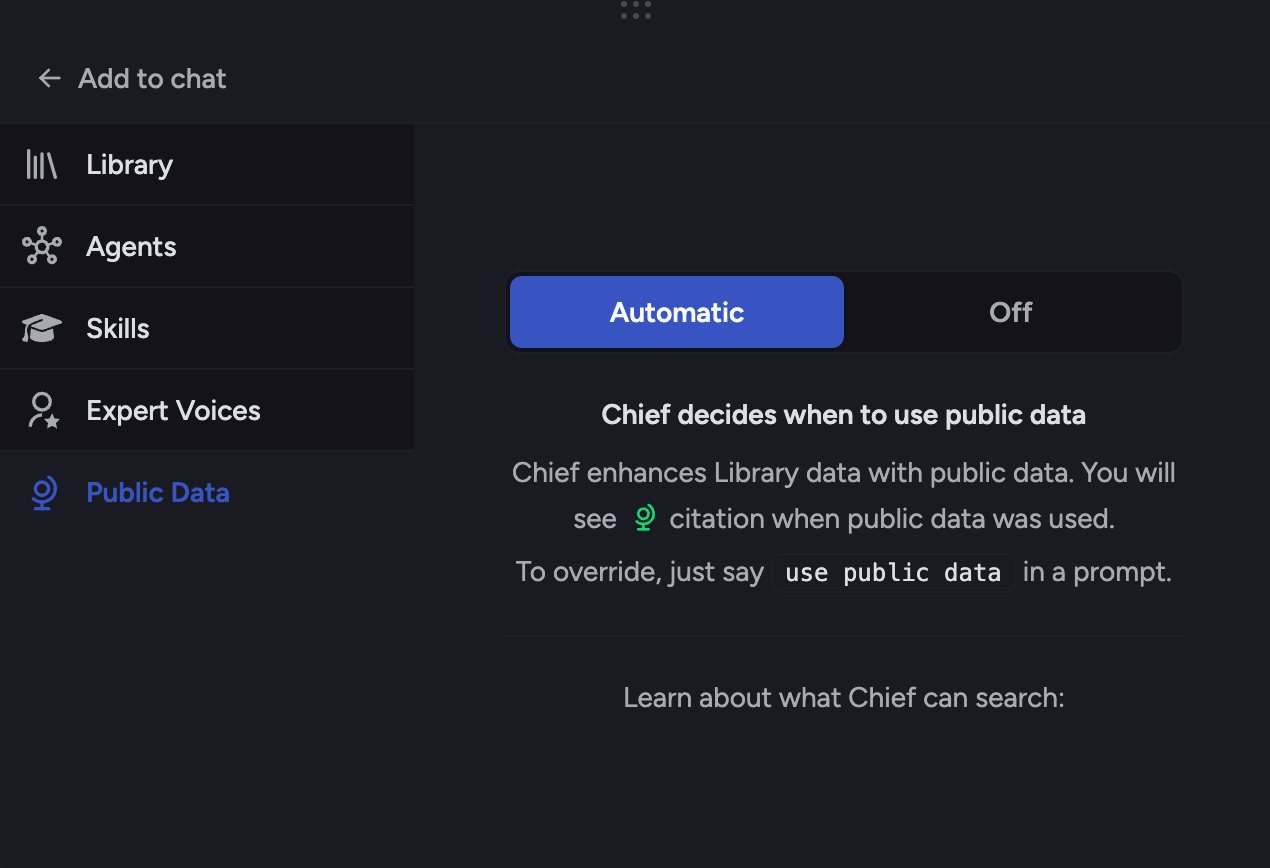Open the Library section label
The image size is (1270, 868).
click(x=129, y=164)
